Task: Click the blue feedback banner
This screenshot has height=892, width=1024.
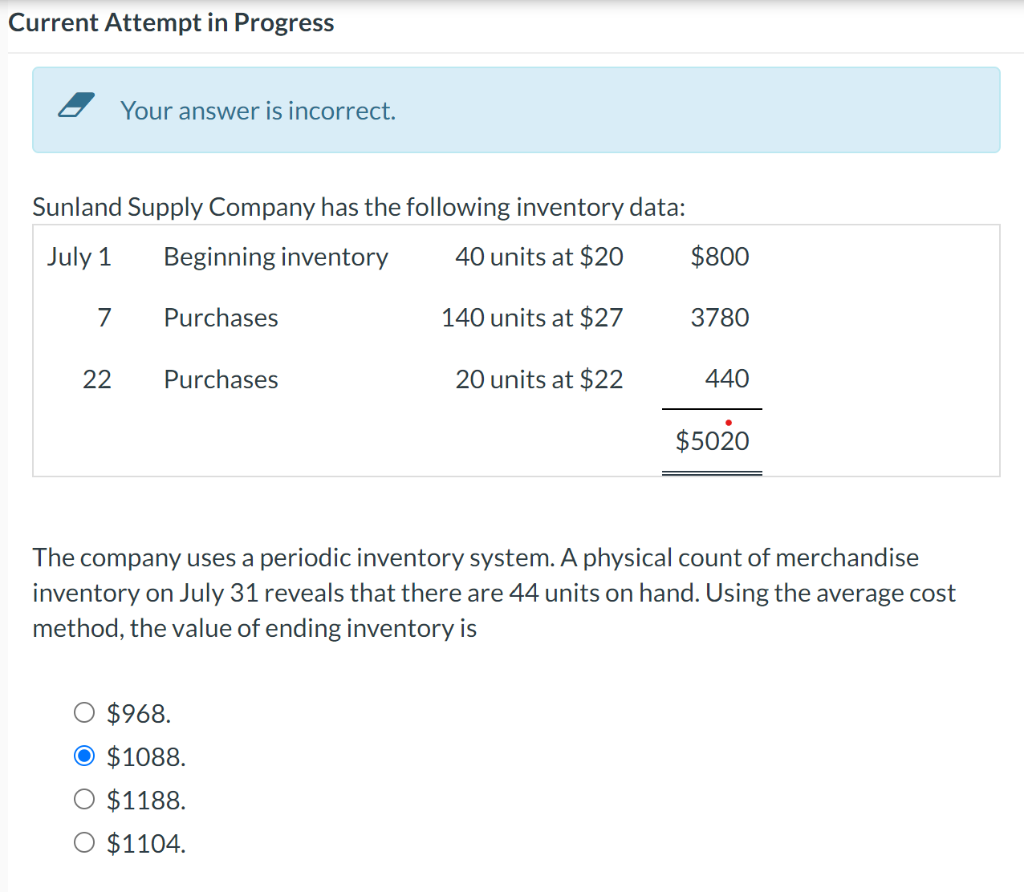Action: [x=516, y=110]
